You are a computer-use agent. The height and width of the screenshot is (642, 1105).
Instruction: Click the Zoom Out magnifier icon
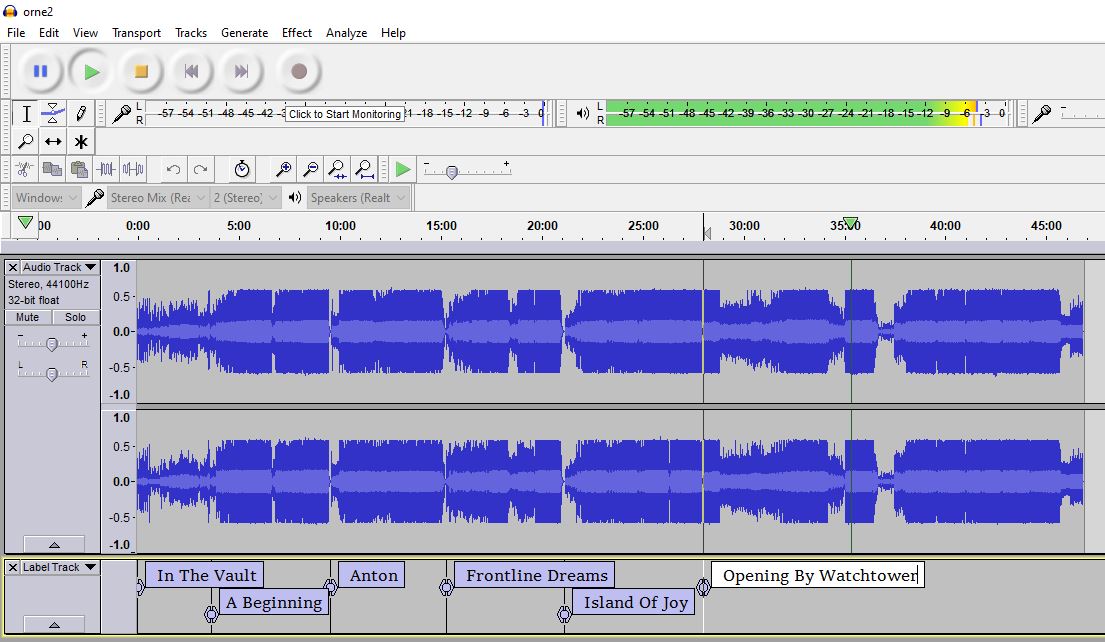pos(310,169)
